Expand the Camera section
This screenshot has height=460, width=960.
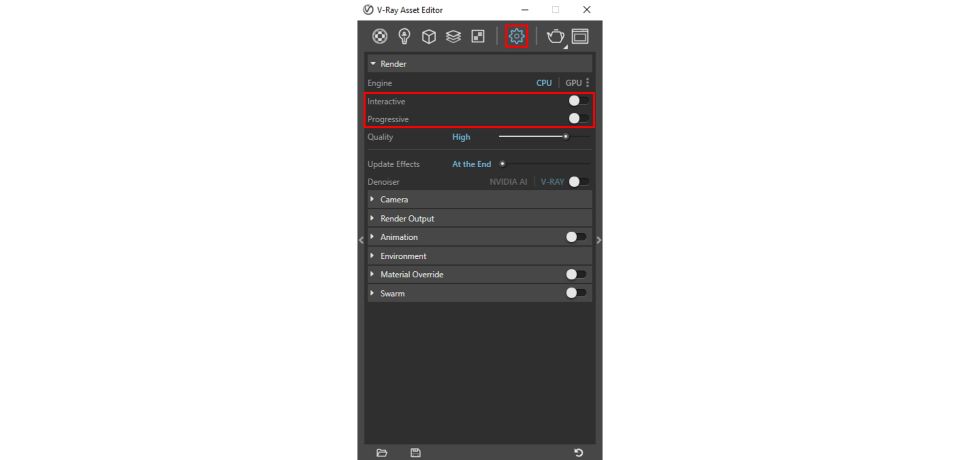pos(394,199)
